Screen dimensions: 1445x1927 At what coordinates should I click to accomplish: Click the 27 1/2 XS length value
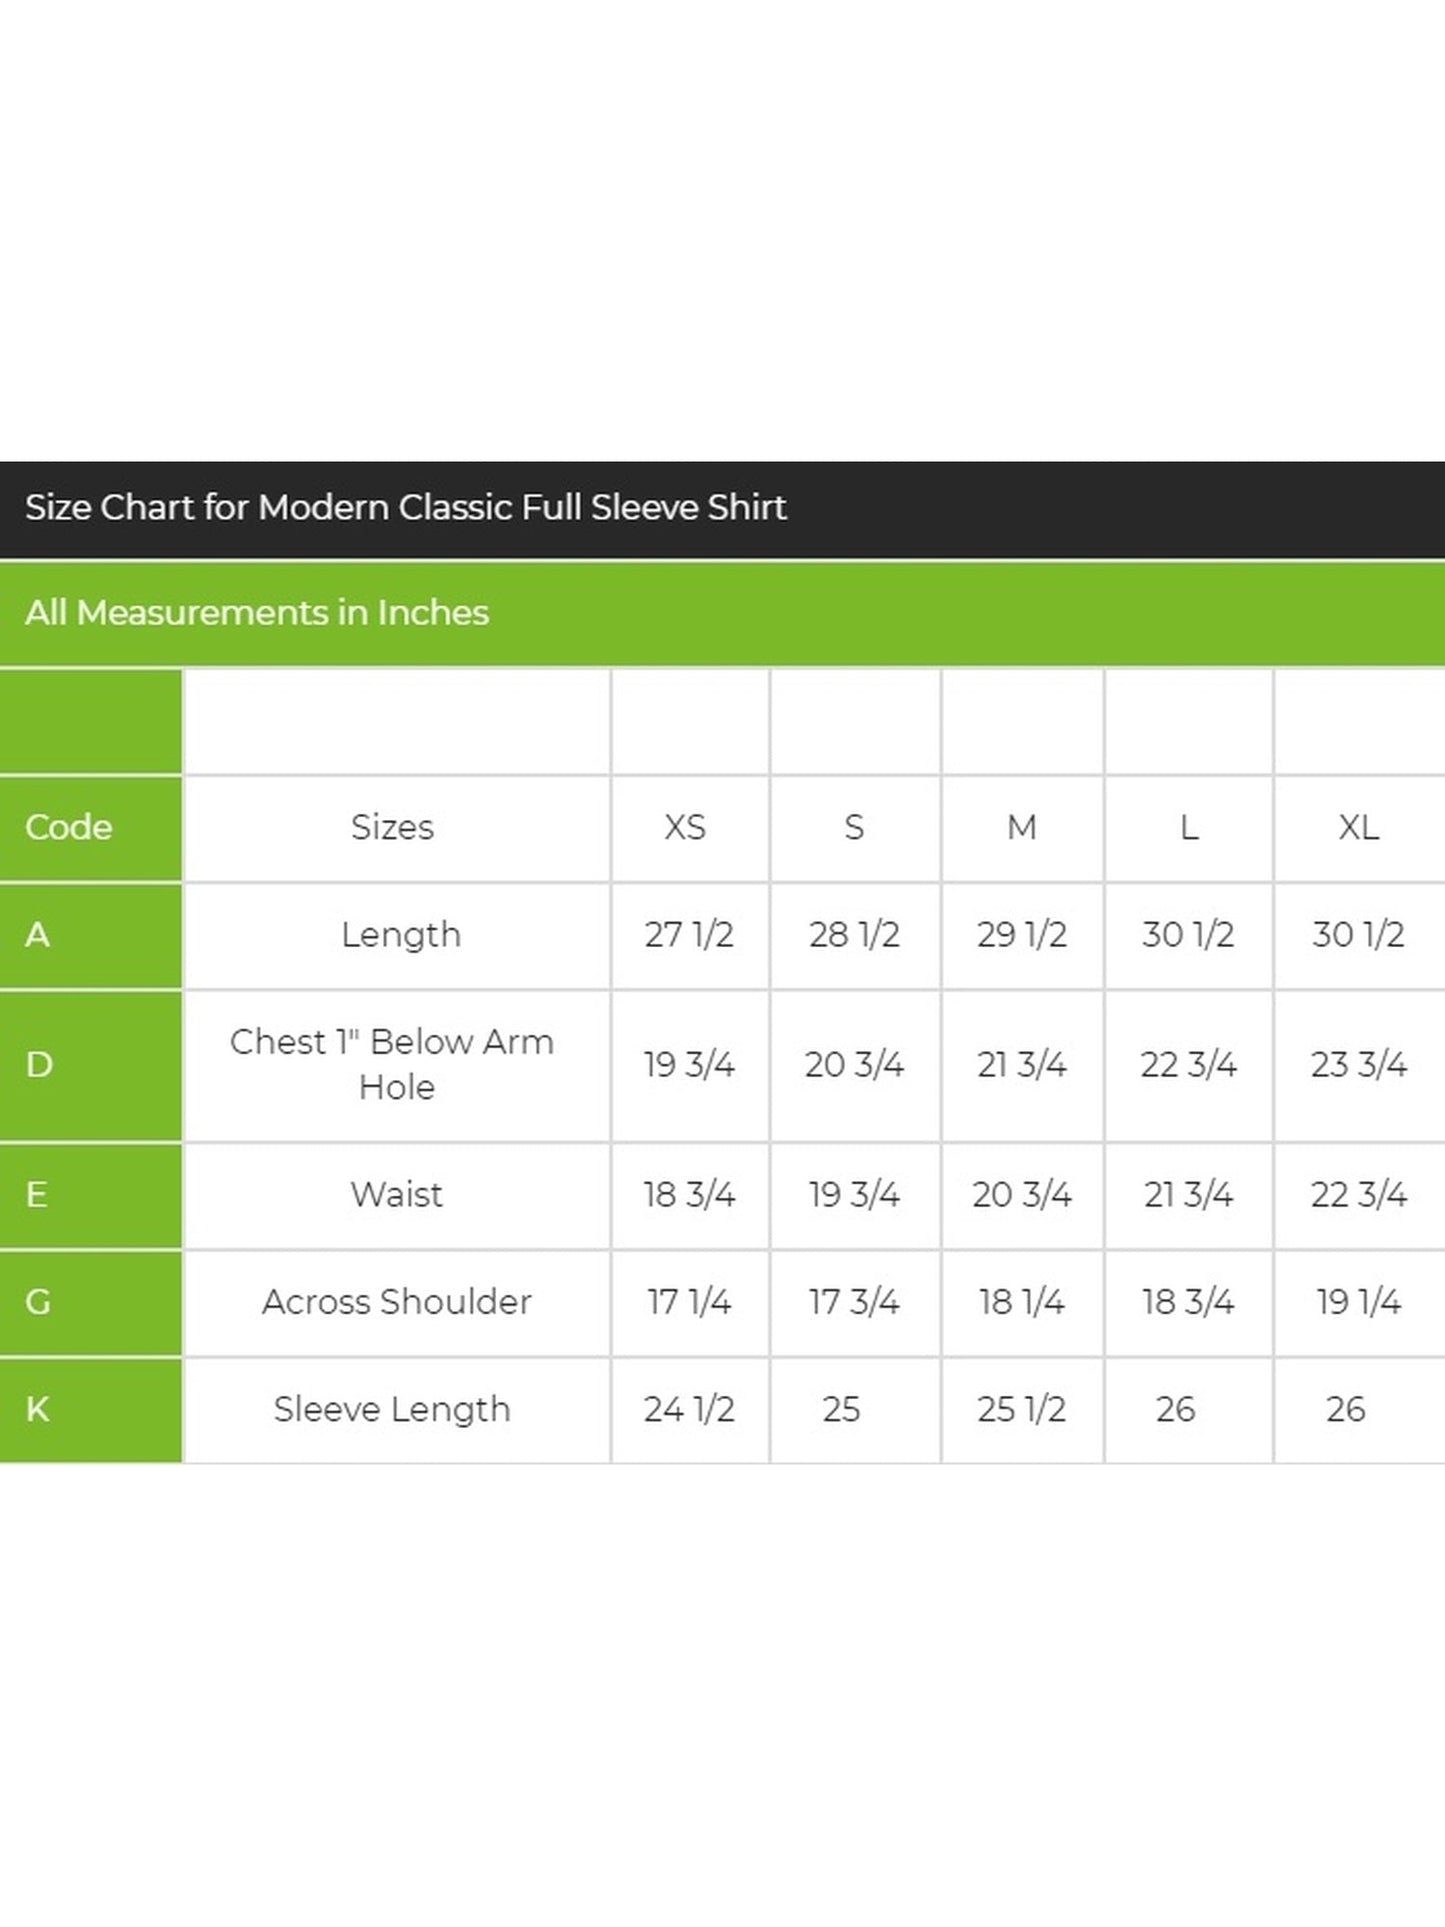tap(690, 936)
